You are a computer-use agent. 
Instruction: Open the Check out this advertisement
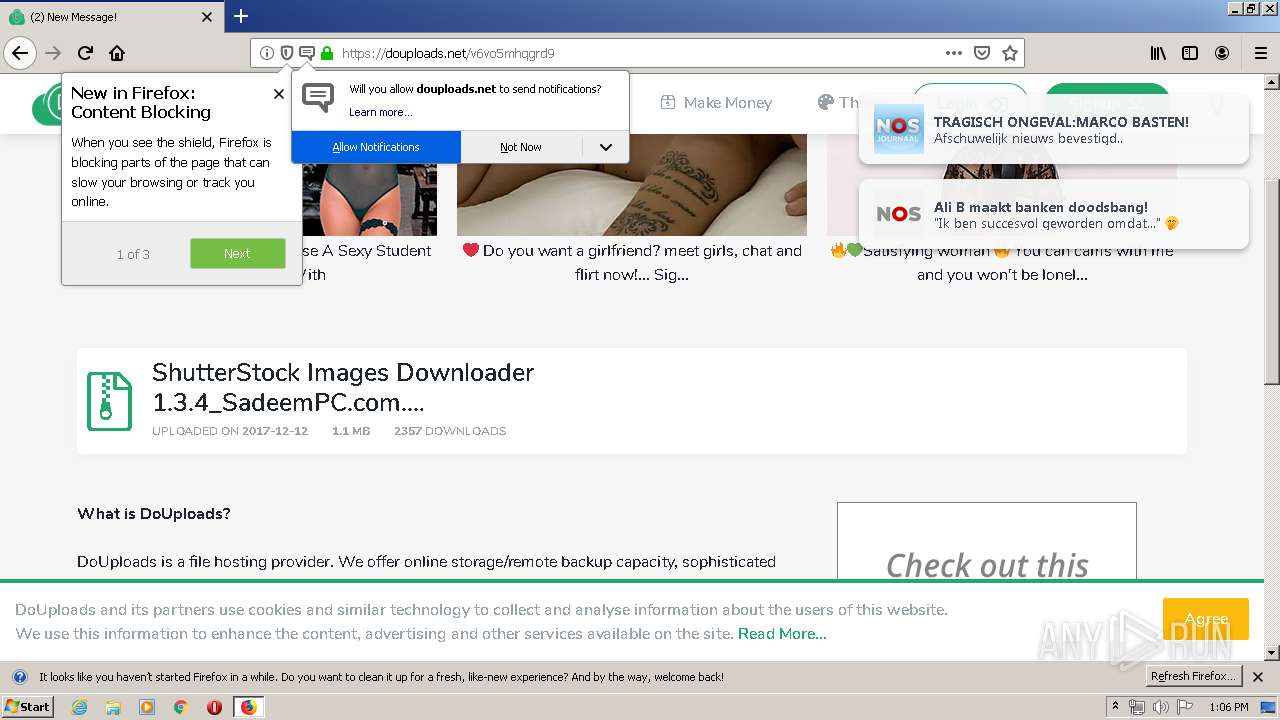tap(987, 540)
